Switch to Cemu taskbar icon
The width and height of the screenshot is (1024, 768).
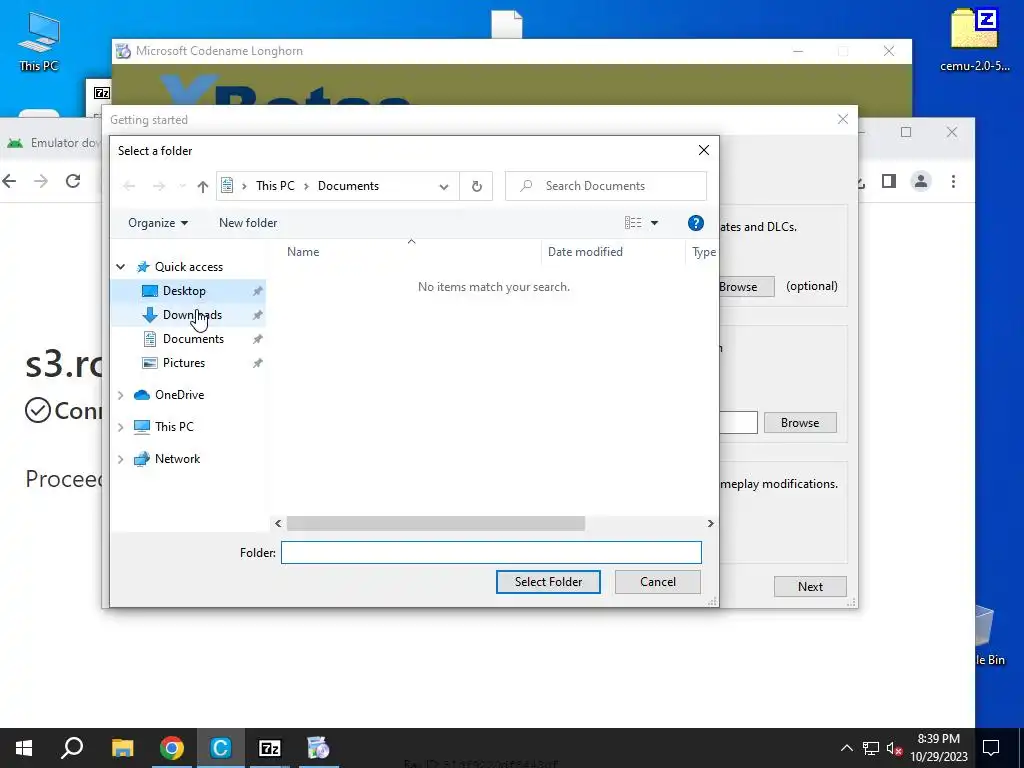click(221, 748)
